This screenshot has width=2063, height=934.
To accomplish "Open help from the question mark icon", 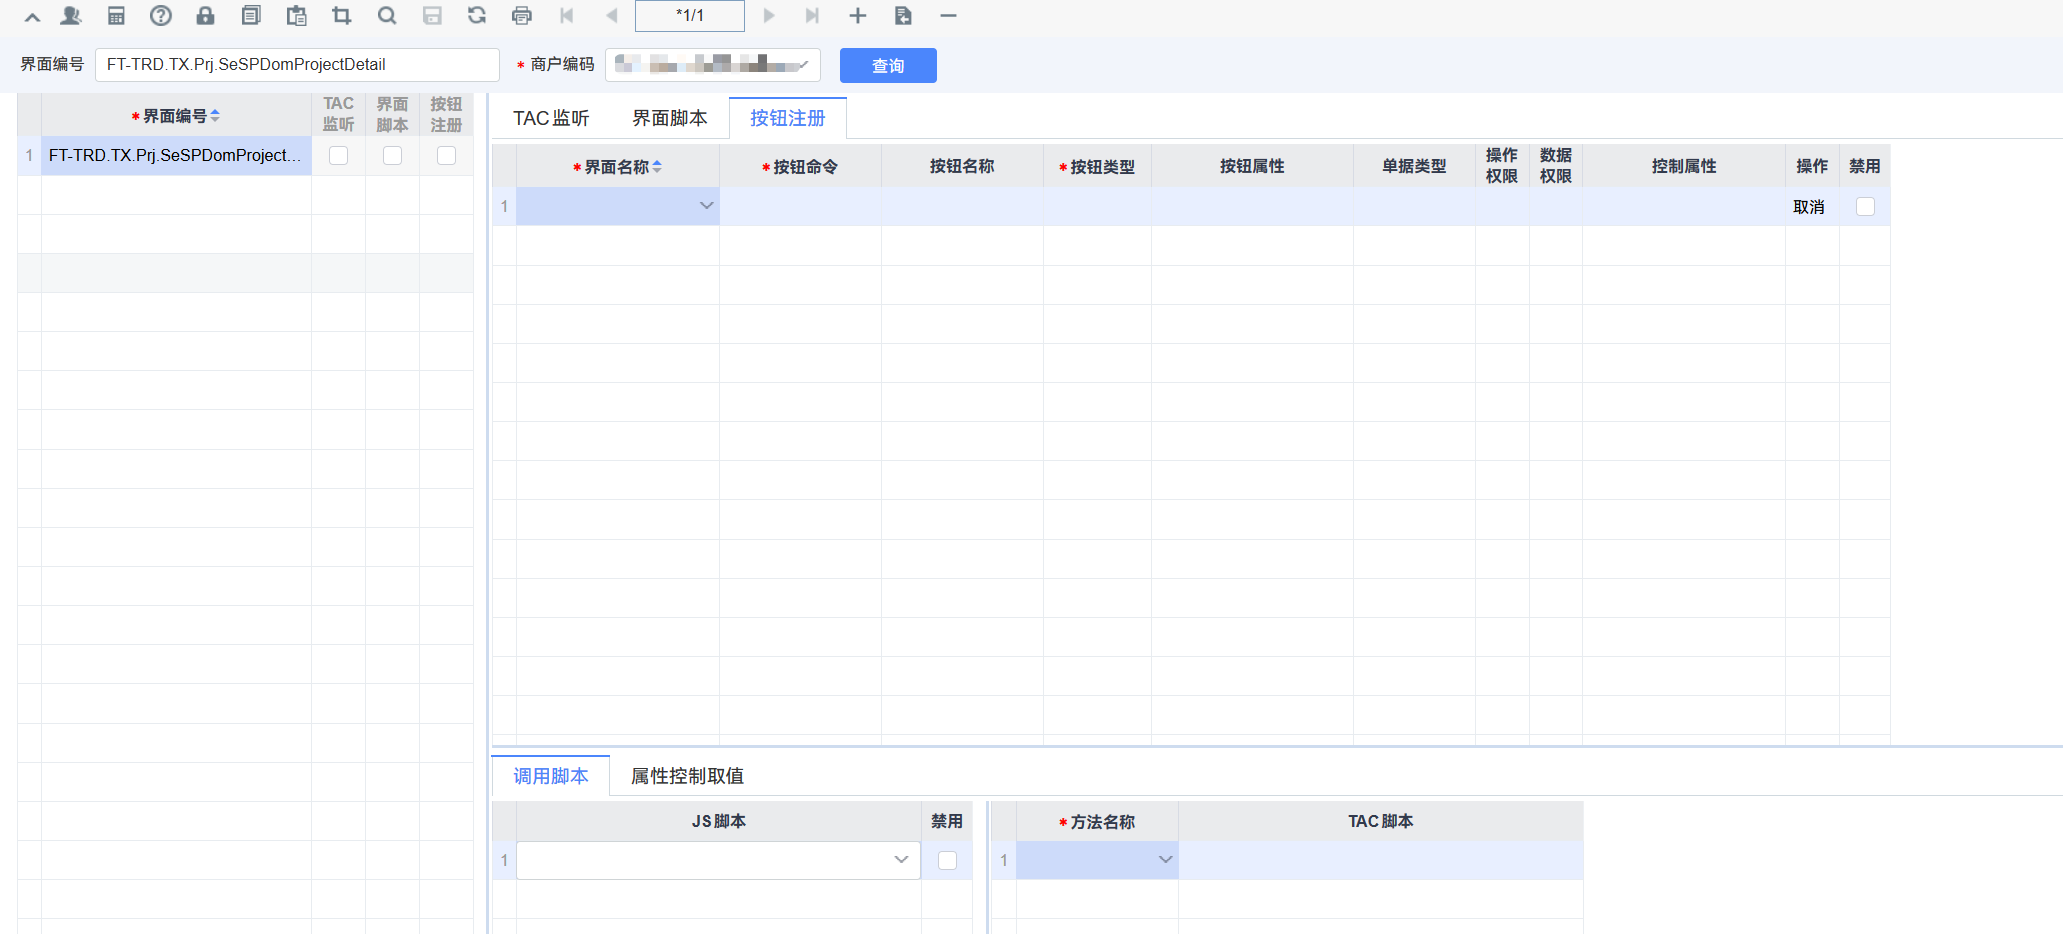I will tap(161, 16).
